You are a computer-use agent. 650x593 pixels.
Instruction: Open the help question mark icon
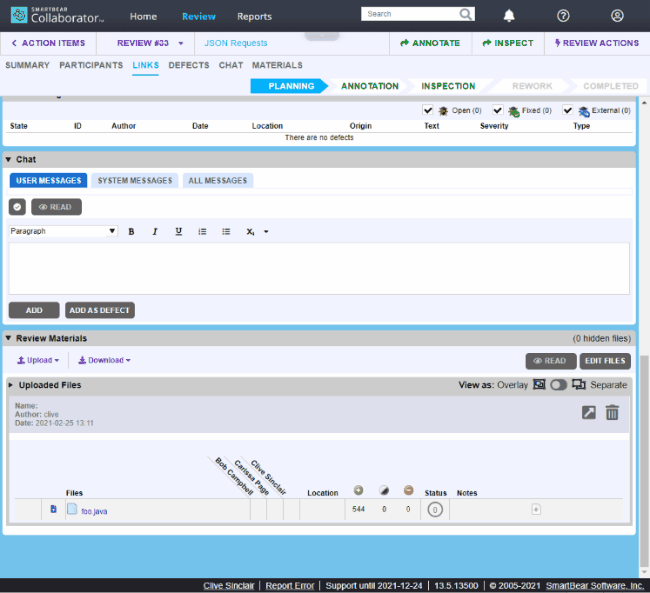[563, 16]
